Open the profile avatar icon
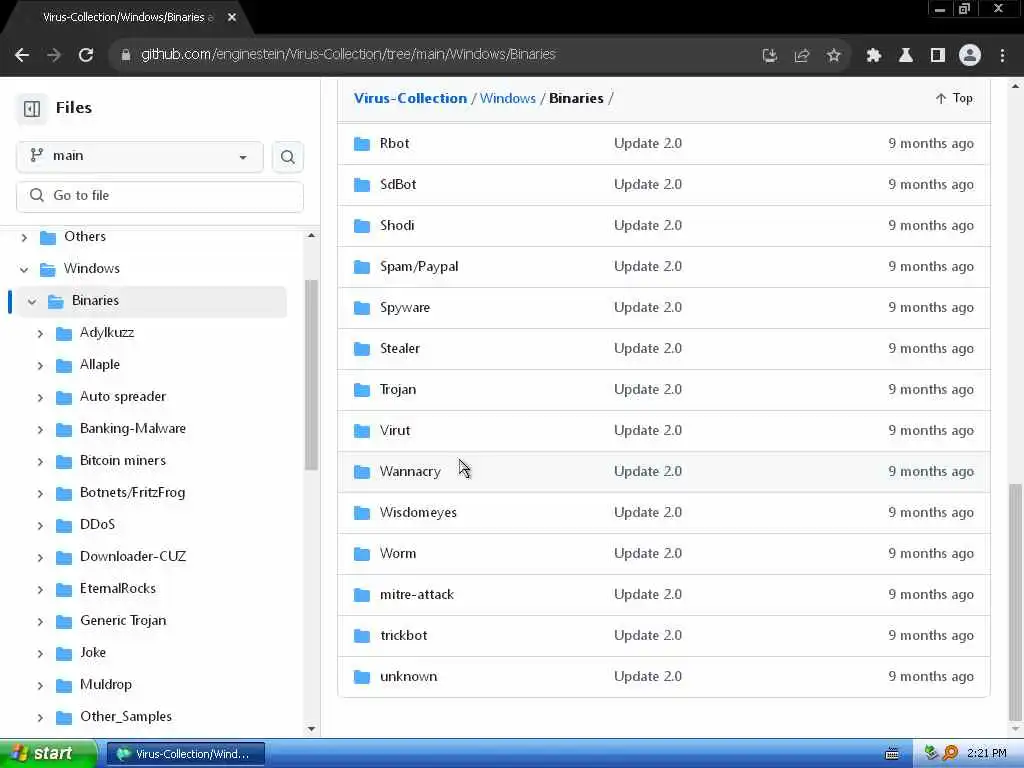The image size is (1024, 768). [x=970, y=56]
